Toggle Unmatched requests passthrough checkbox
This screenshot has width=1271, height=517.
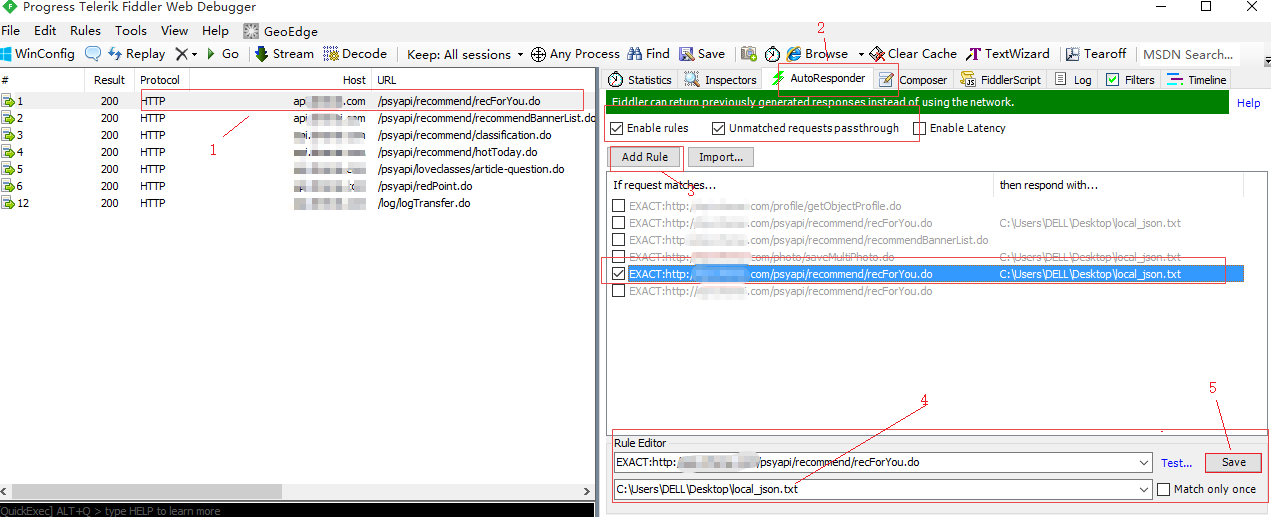click(719, 128)
